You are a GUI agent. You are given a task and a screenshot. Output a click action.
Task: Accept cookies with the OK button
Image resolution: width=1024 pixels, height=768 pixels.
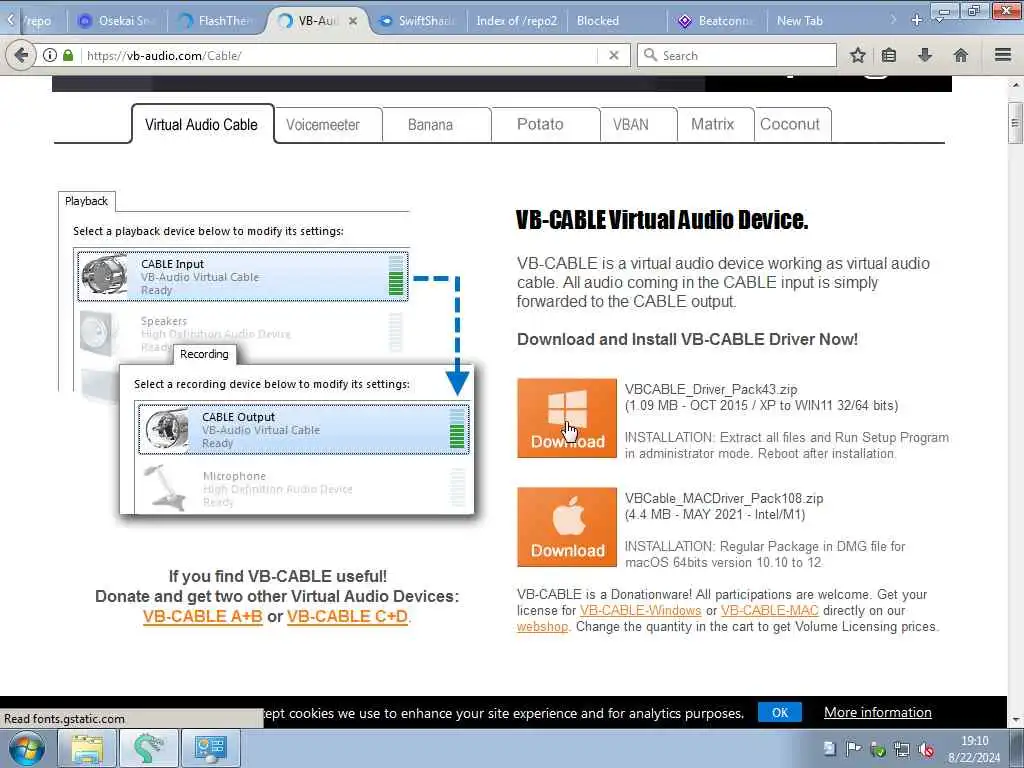(780, 712)
